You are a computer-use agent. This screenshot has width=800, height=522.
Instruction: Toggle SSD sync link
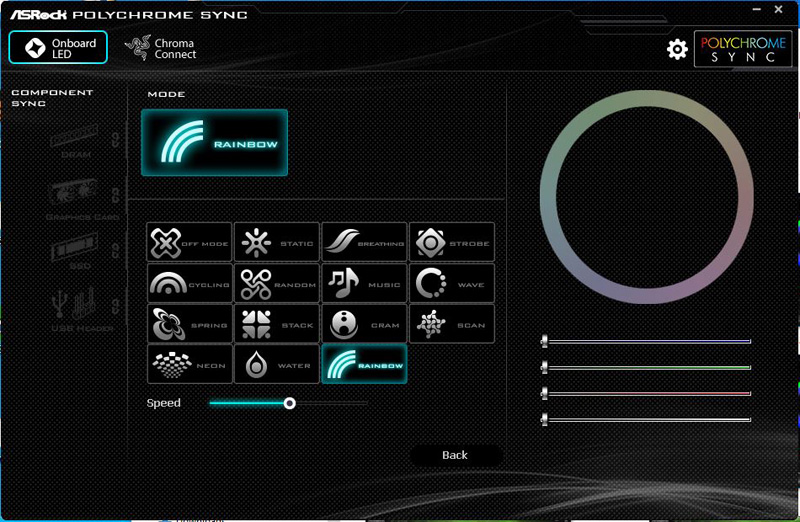click(x=116, y=251)
